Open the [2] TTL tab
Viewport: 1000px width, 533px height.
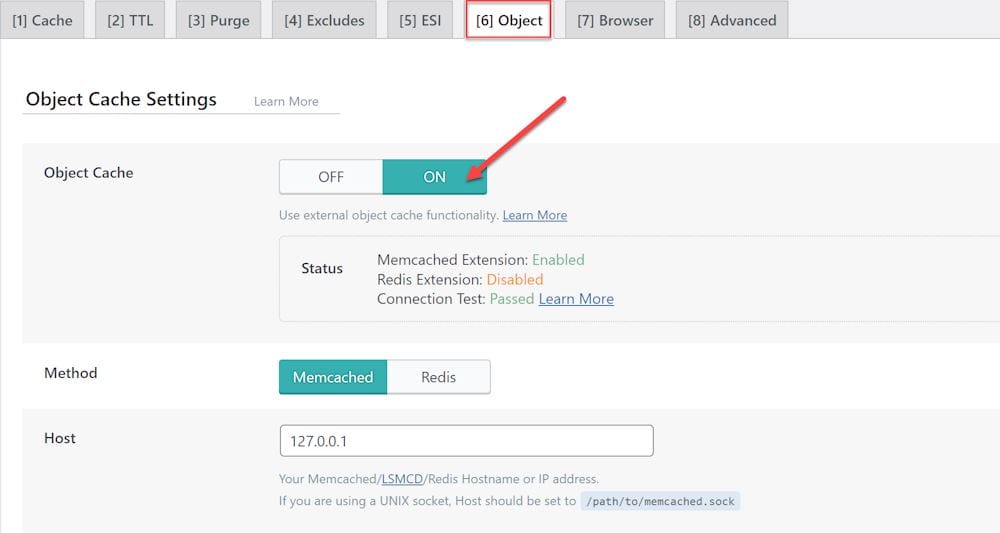click(x=130, y=20)
